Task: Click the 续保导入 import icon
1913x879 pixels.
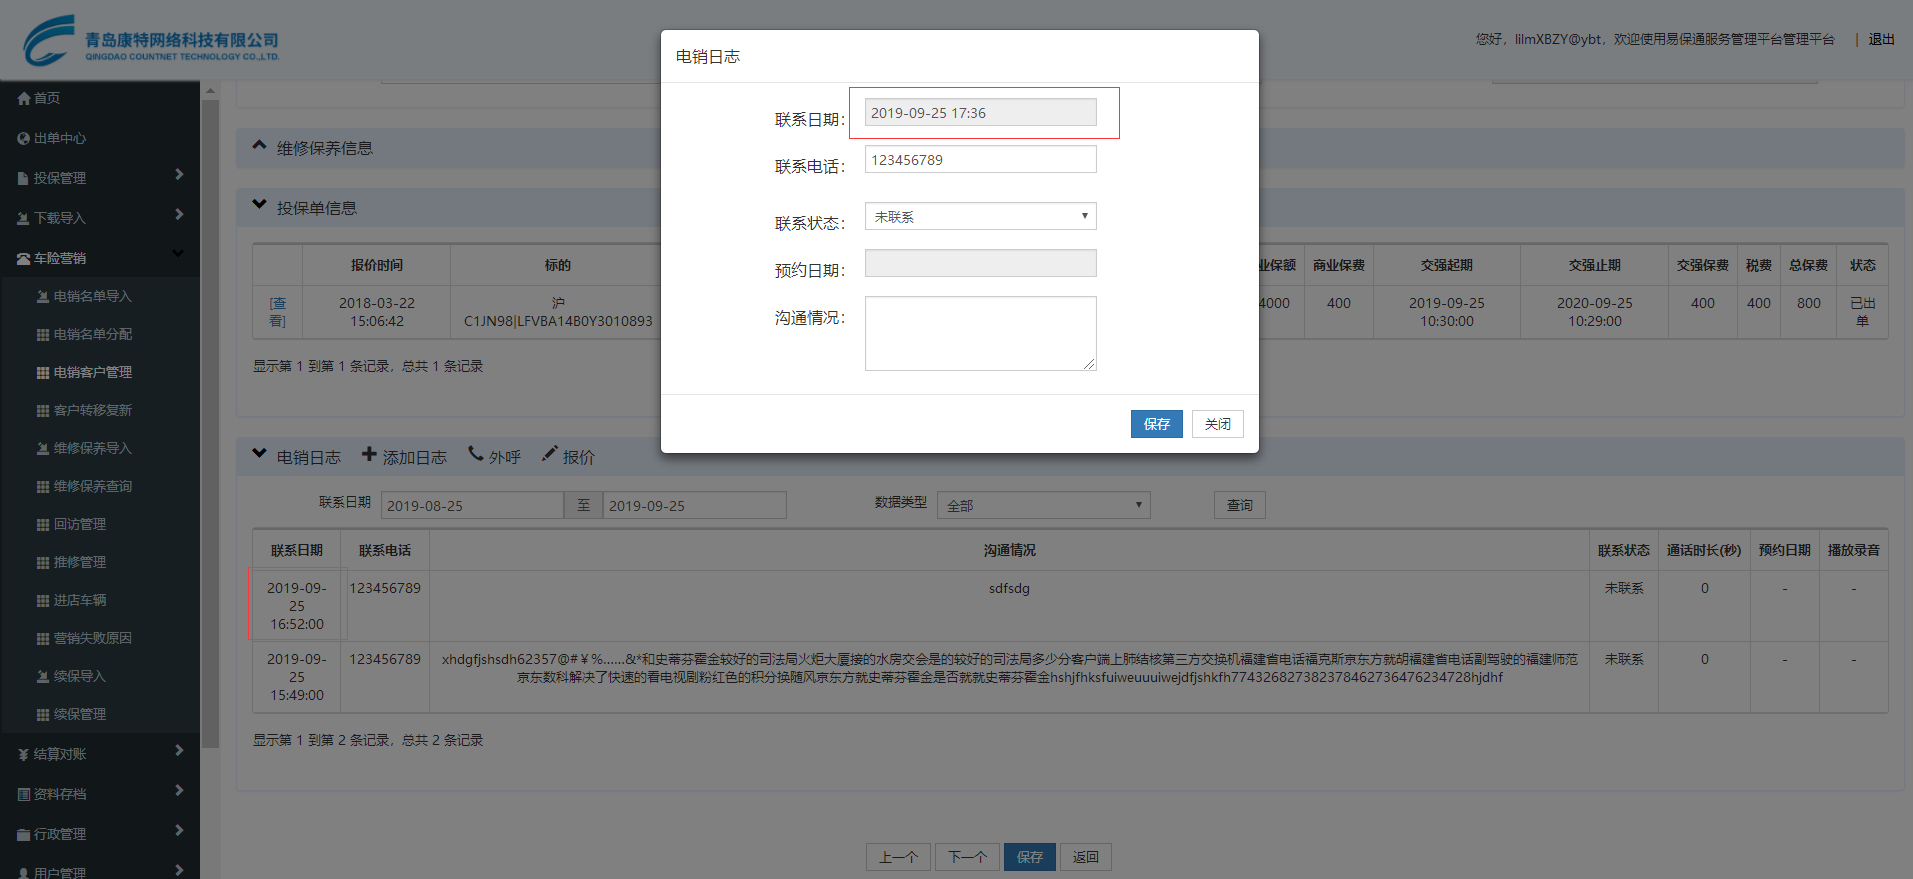Action: point(43,676)
